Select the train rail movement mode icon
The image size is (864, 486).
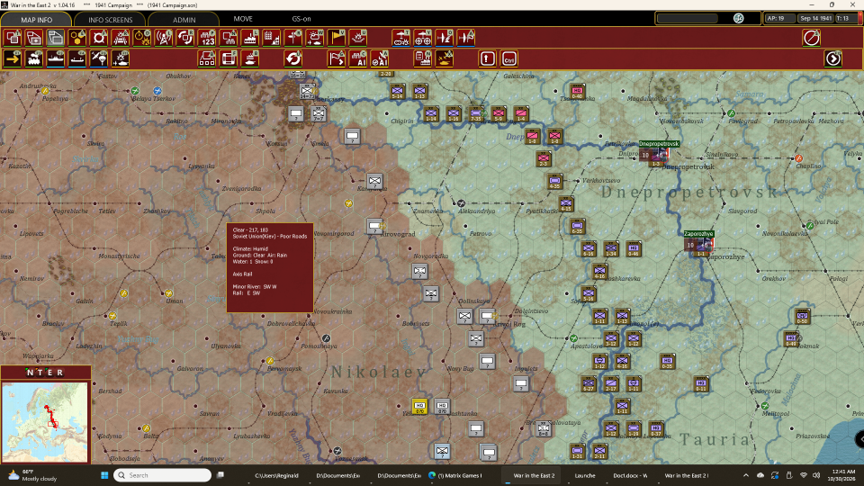34,58
